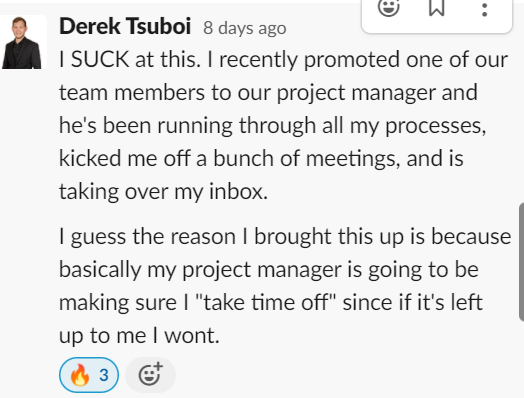Click the word processes in the message
Image resolution: width=524 pixels, height=398 pixels.
pos(435,127)
